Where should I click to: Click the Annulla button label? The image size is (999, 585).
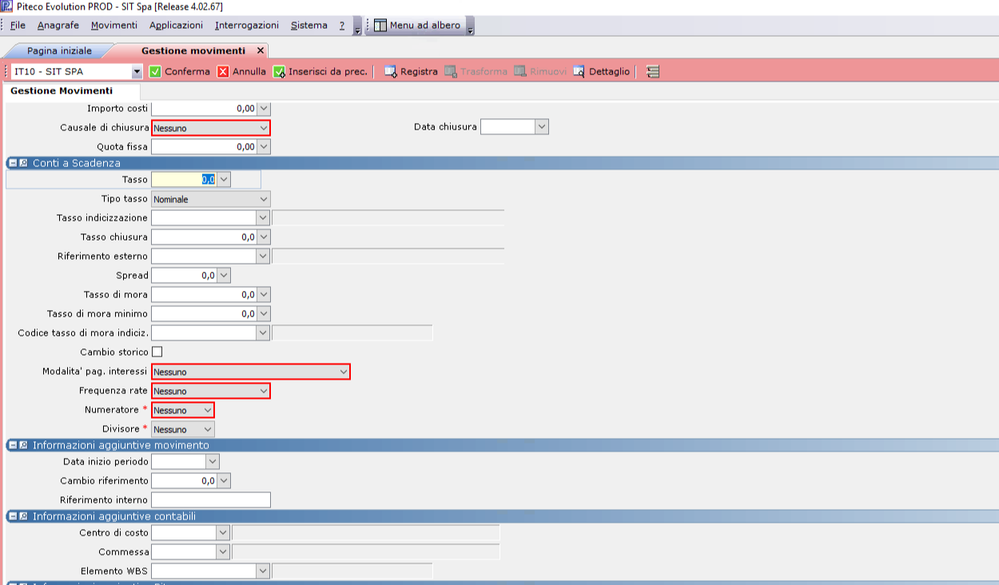[x=249, y=72]
